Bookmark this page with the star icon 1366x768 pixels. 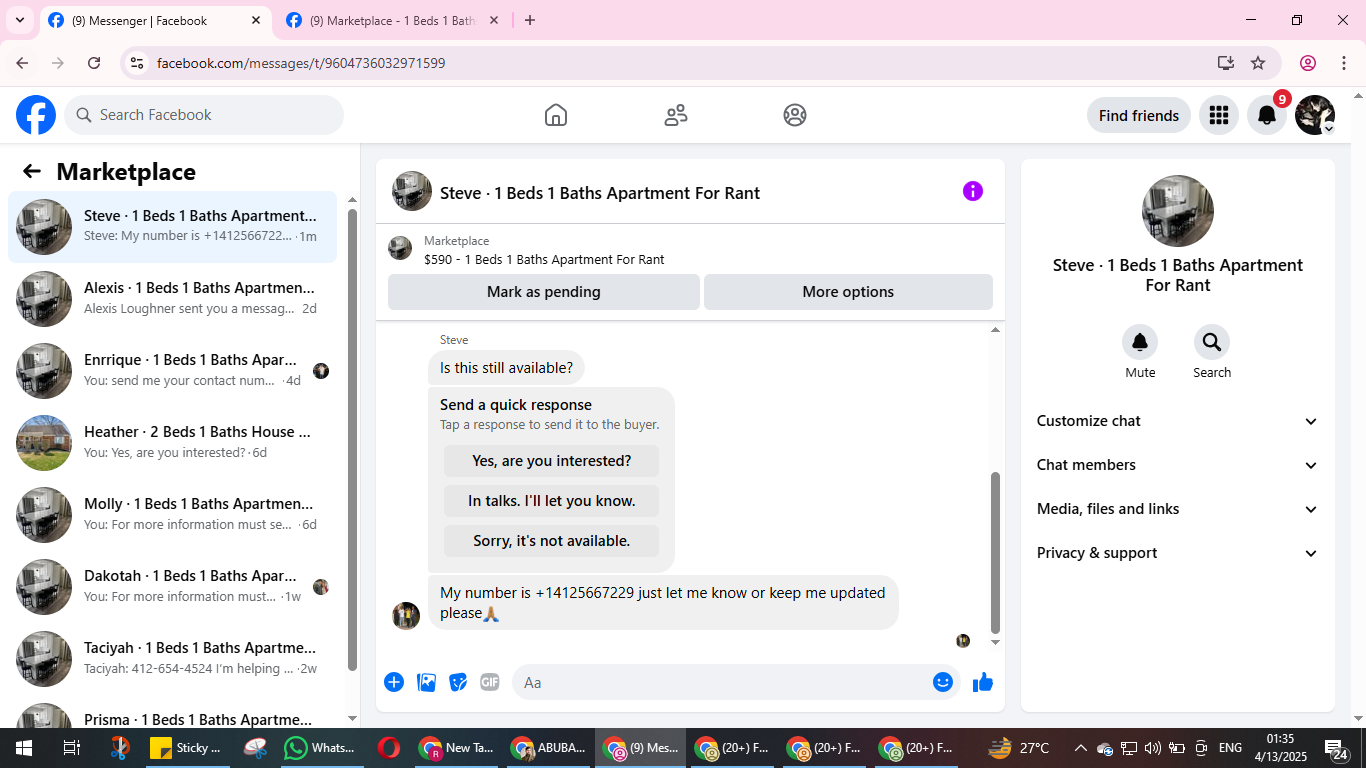tap(1258, 63)
